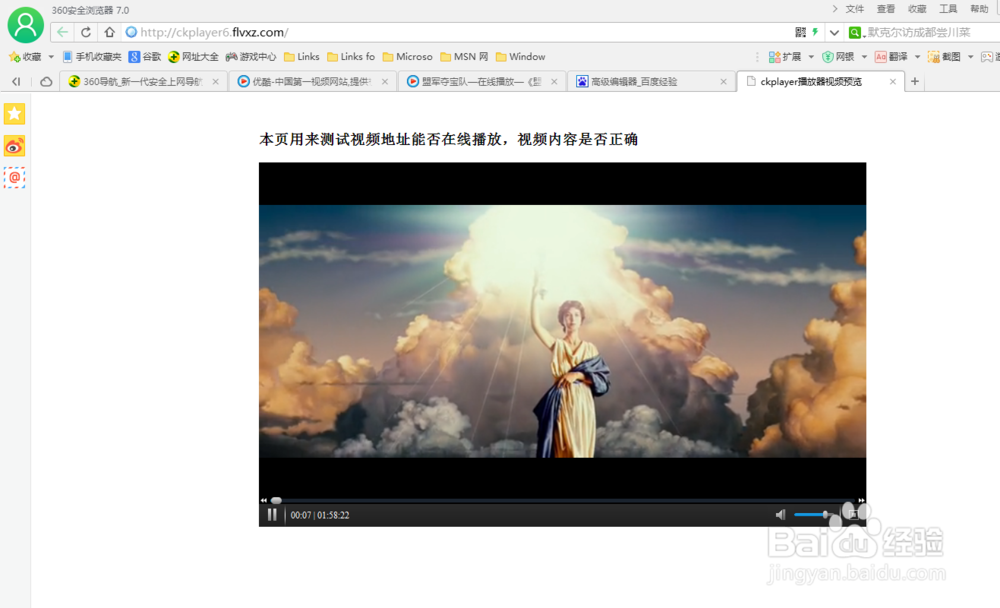Screen dimensions: 1000x608
Task: Click the 网银 online banking button
Action: (838, 57)
